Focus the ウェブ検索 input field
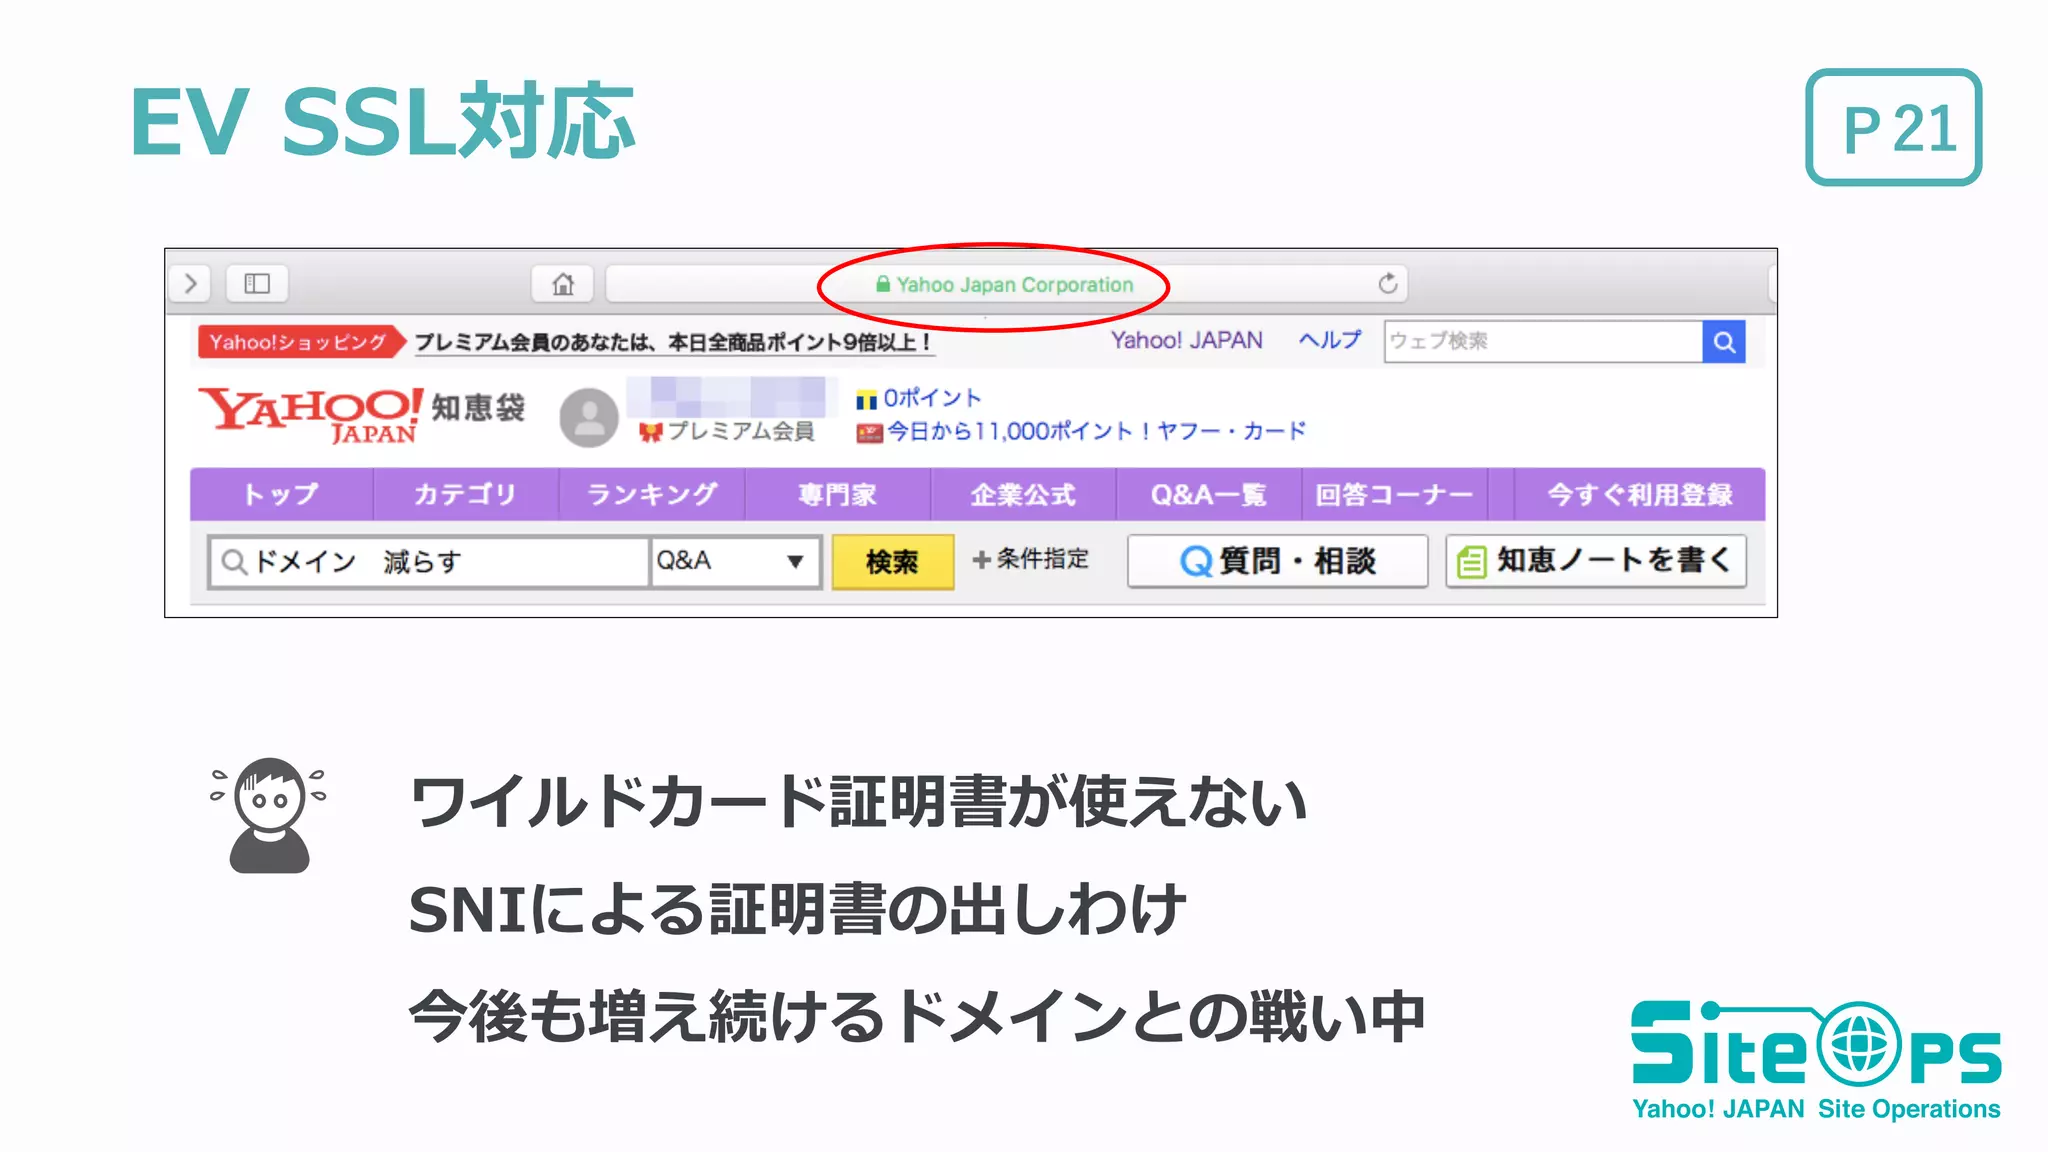This screenshot has height=1152, width=2048. (1543, 341)
